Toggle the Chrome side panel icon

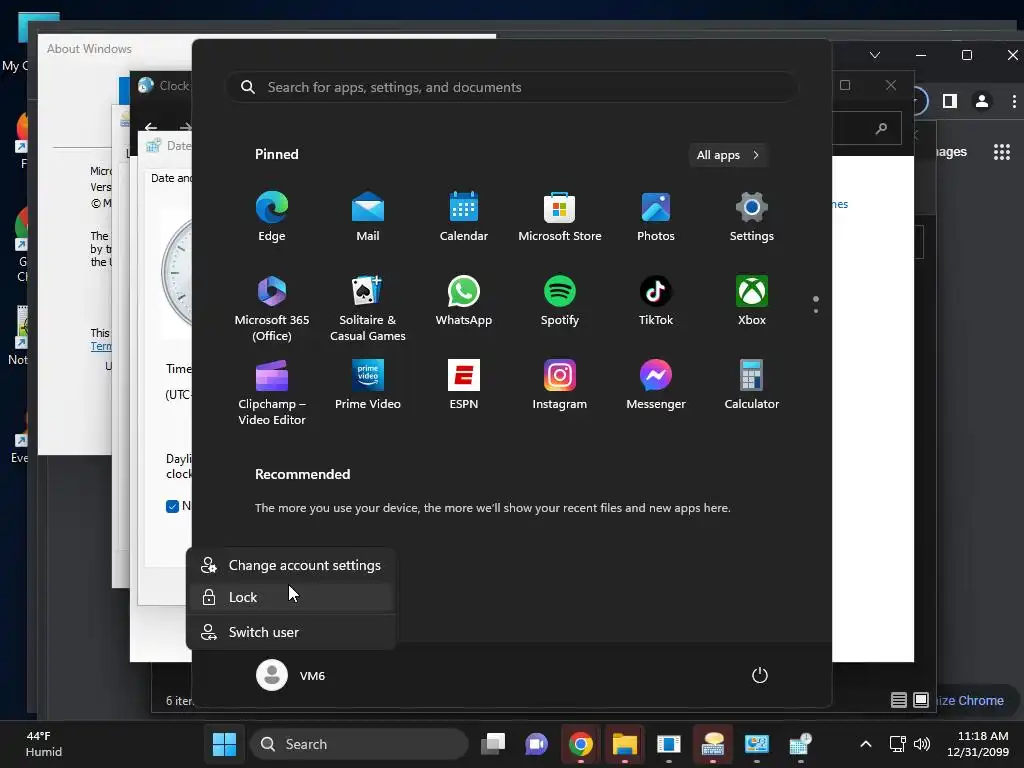pyautogui.click(x=950, y=101)
